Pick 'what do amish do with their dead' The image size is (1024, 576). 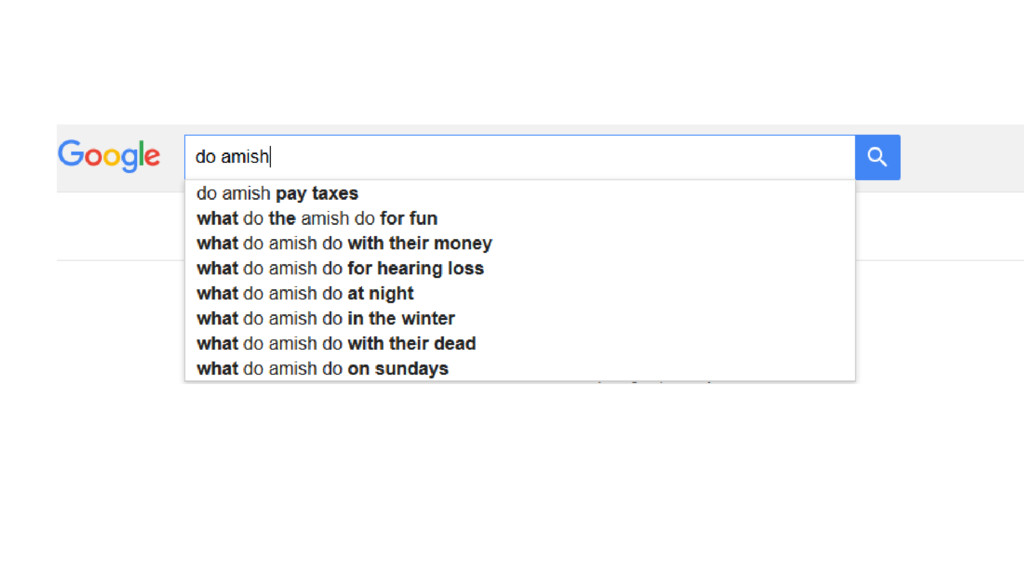click(520, 344)
